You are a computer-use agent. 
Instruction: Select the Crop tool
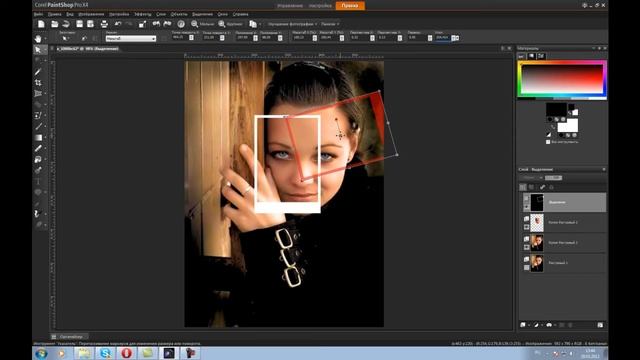tap(38, 82)
